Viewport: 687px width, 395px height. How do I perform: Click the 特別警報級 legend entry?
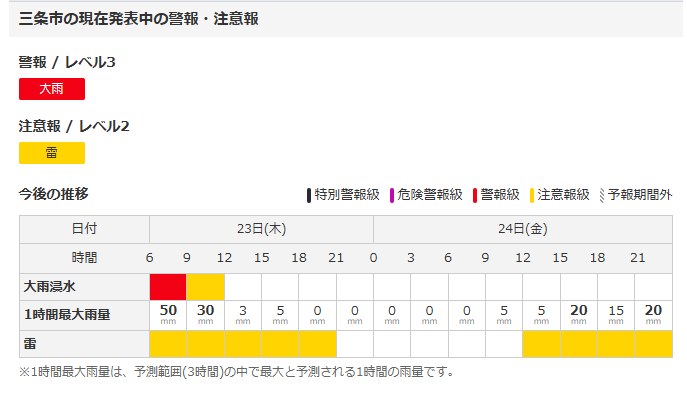pos(343,195)
